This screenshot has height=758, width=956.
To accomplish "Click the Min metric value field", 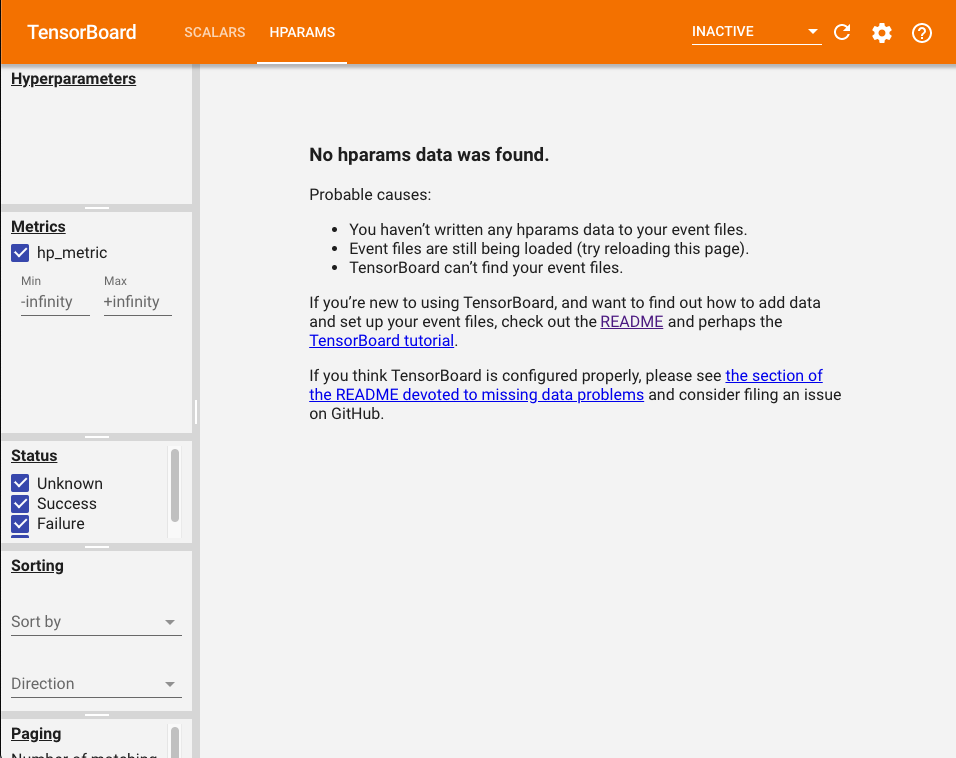I will (54, 301).
